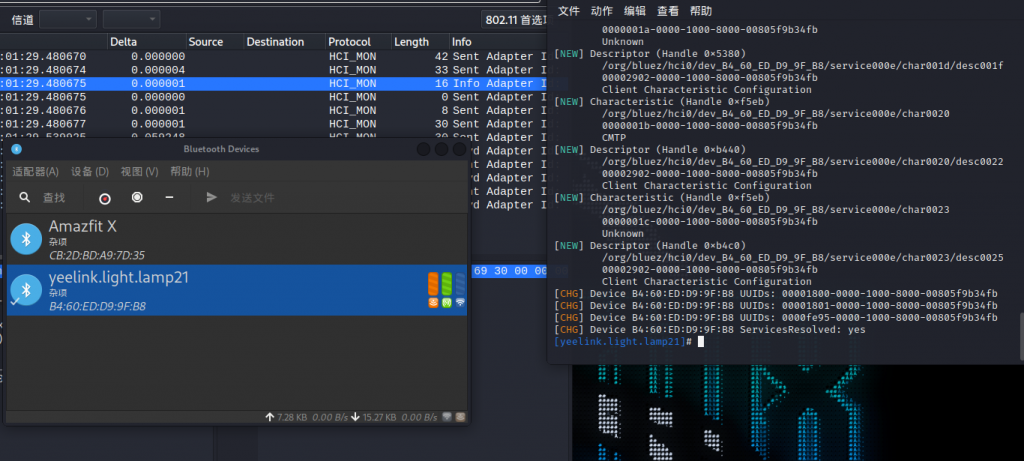Click the blue transmit power bar

tap(460, 284)
